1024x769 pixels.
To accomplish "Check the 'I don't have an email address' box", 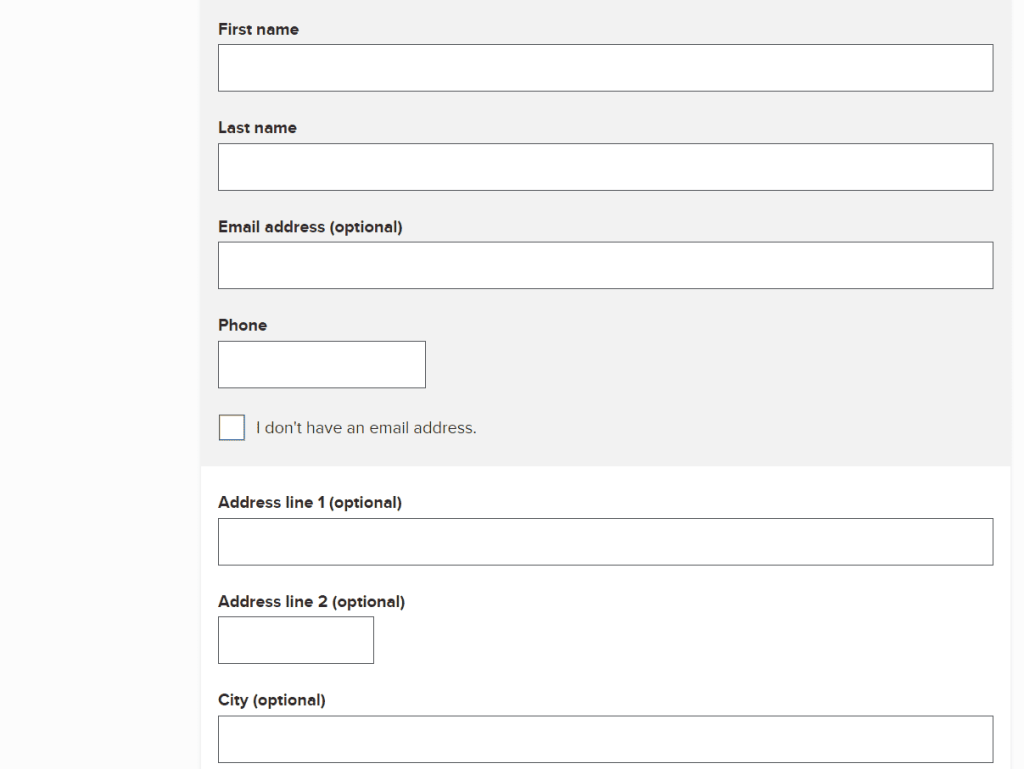I will 231,427.
